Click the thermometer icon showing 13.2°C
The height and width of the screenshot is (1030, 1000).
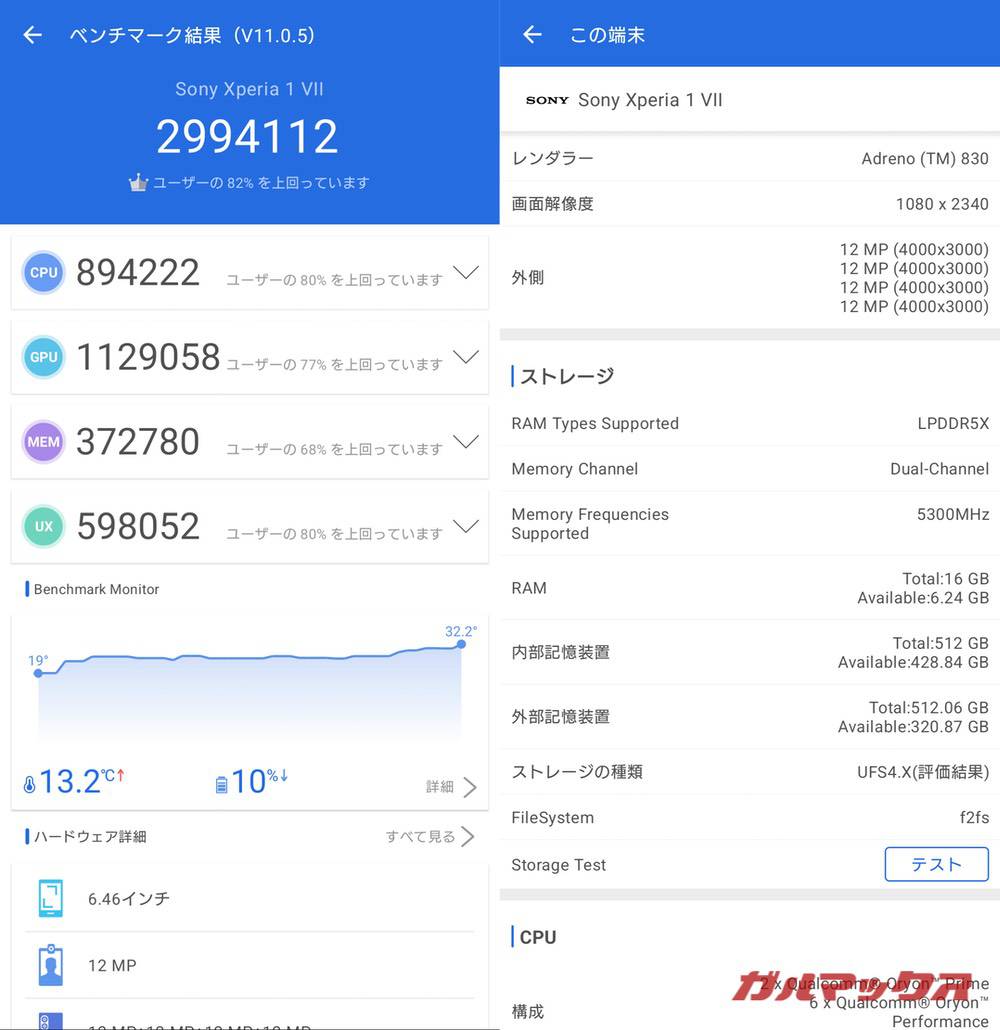[x=29, y=779]
